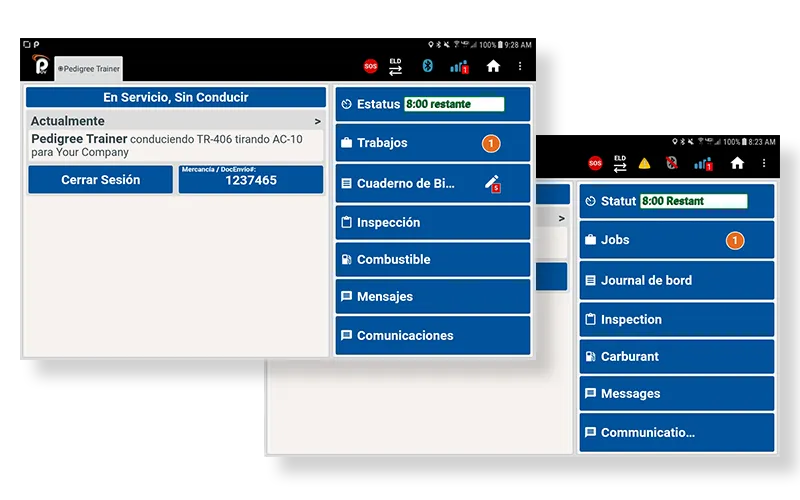Open the Inspection item in French window
Viewport: 800px width, 500px height.
click(677, 319)
